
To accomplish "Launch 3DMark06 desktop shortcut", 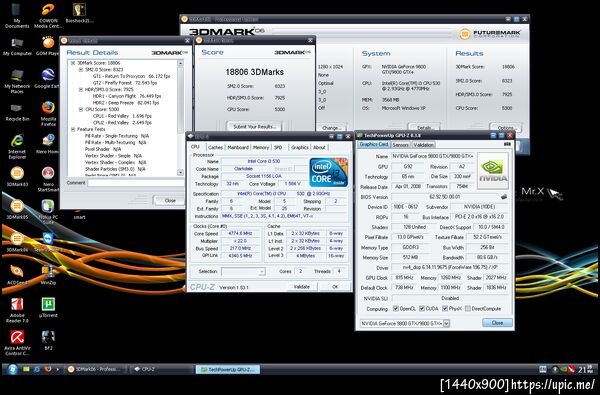I will coord(17,243).
